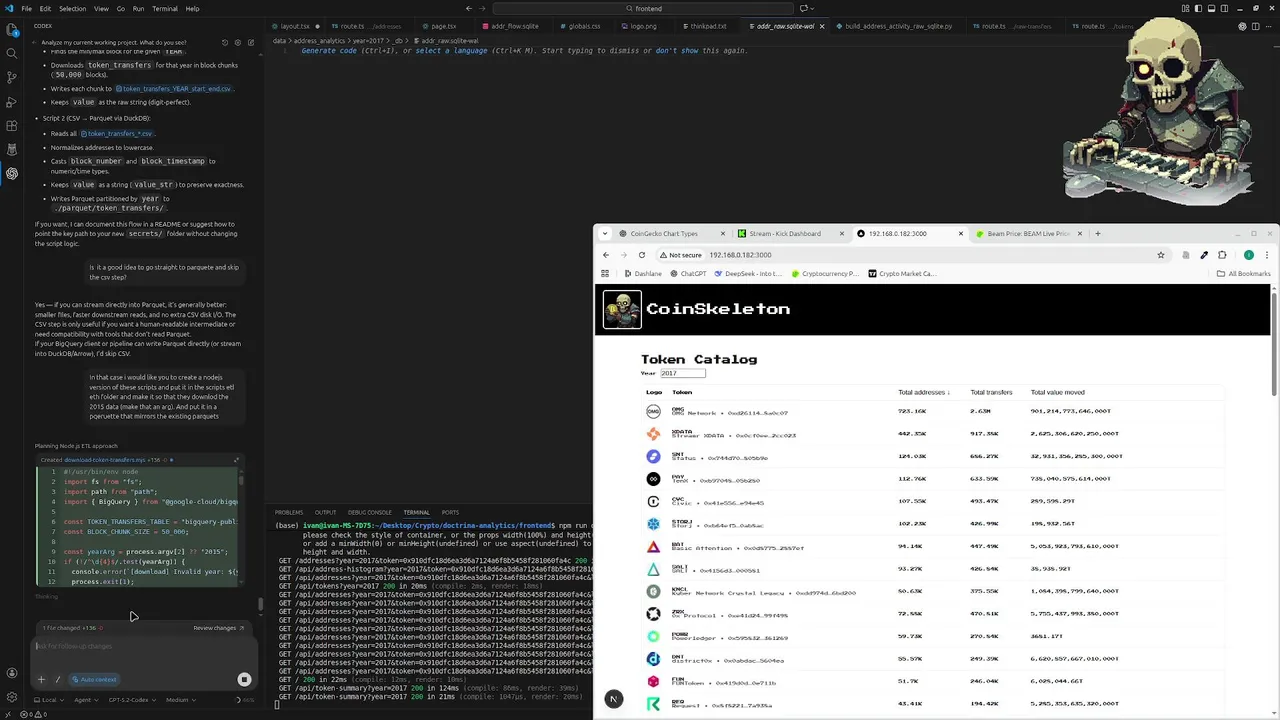This screenshot has height=720, width=1280.
Task: Open the Selection menu
Action: 72,8
